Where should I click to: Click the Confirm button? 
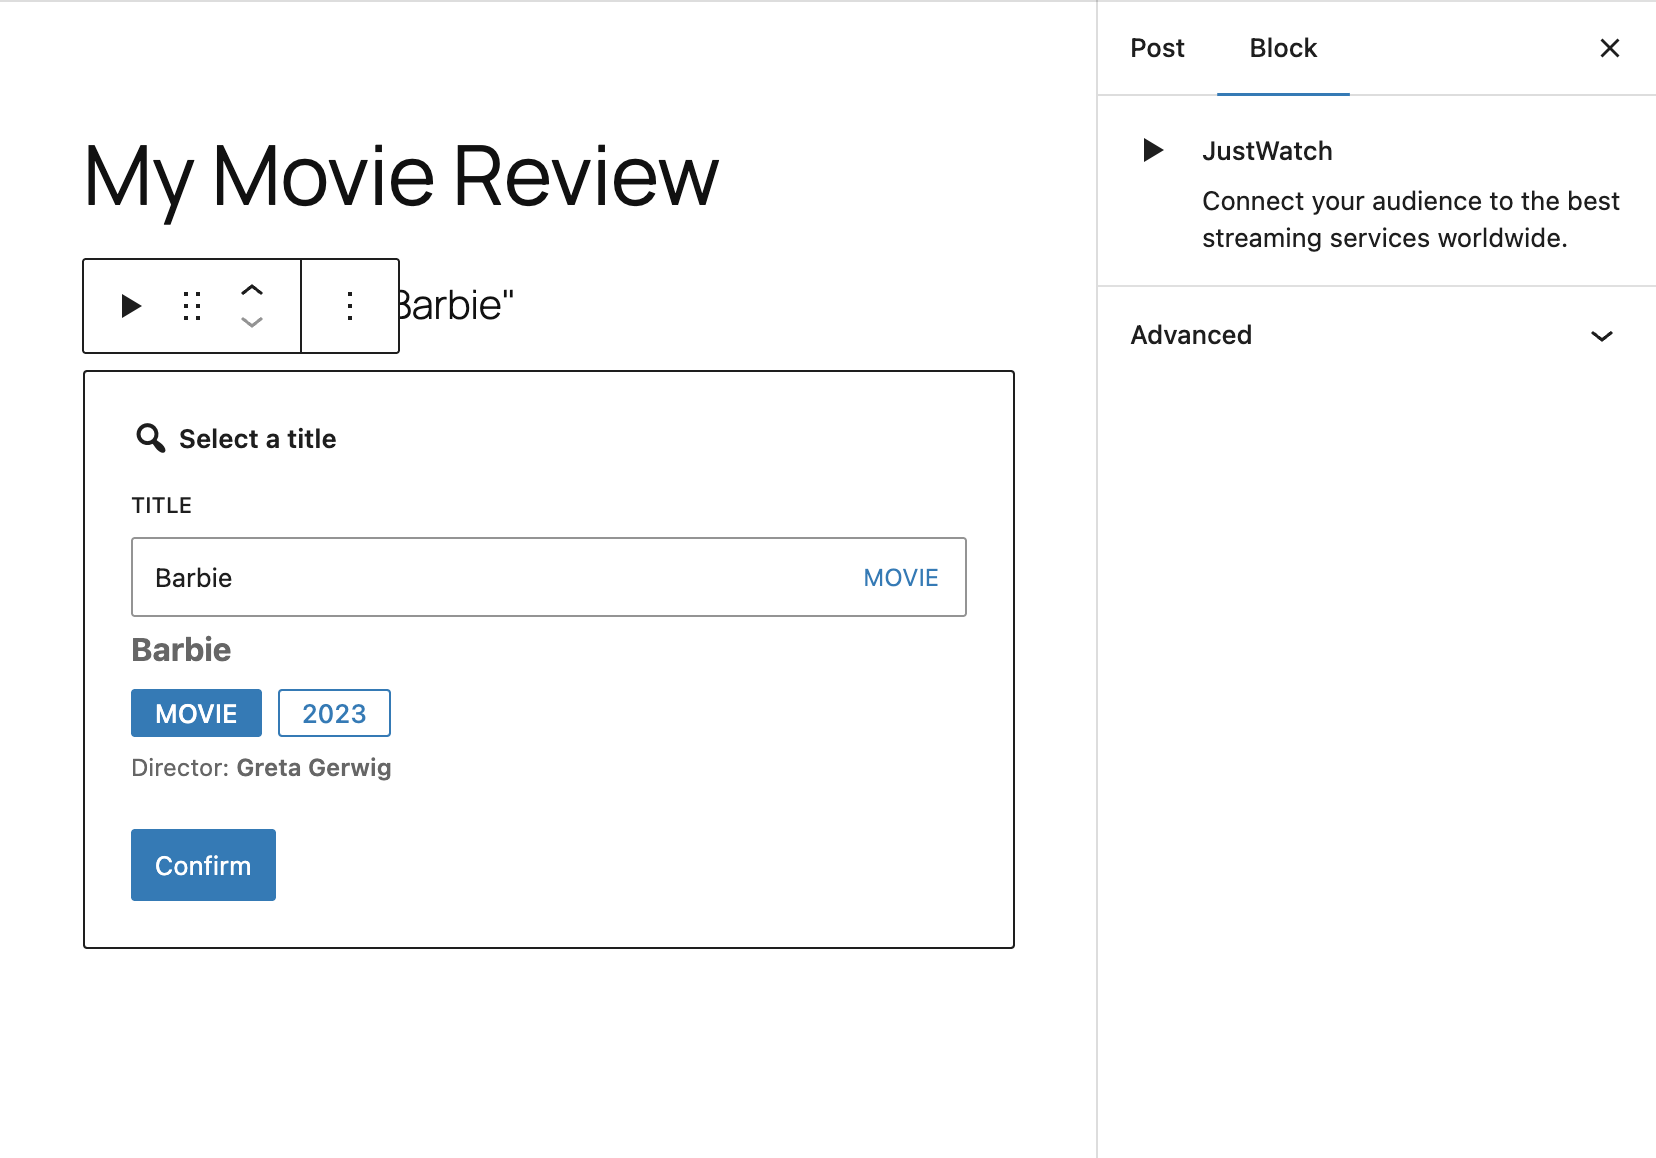tap(202, 864)
